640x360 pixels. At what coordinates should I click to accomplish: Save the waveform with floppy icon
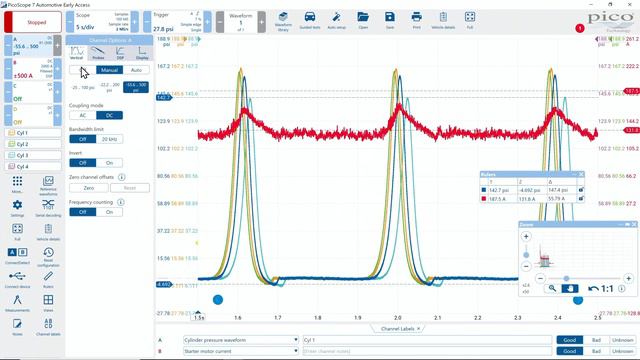pyautogui.click(x=390, y=21)
